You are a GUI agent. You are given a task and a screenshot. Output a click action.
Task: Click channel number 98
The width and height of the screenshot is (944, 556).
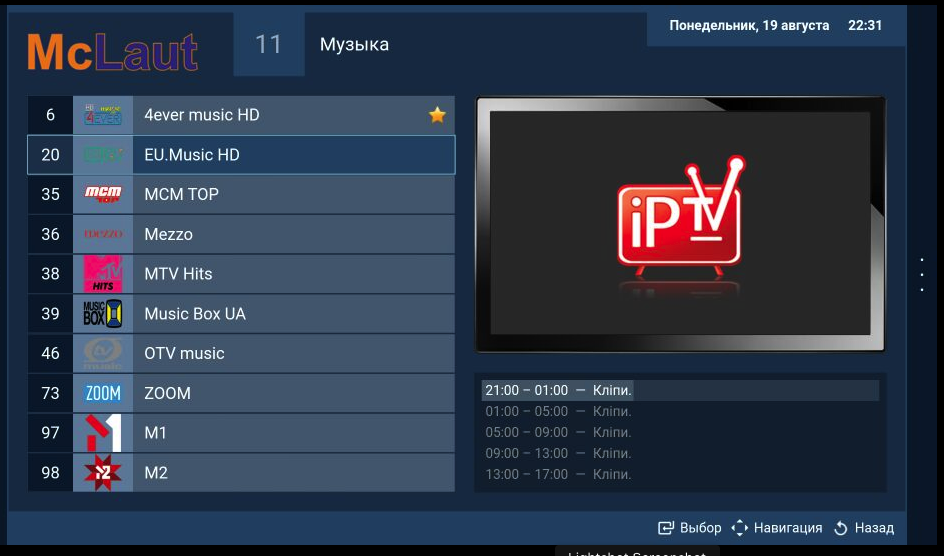tap(51, 472)
